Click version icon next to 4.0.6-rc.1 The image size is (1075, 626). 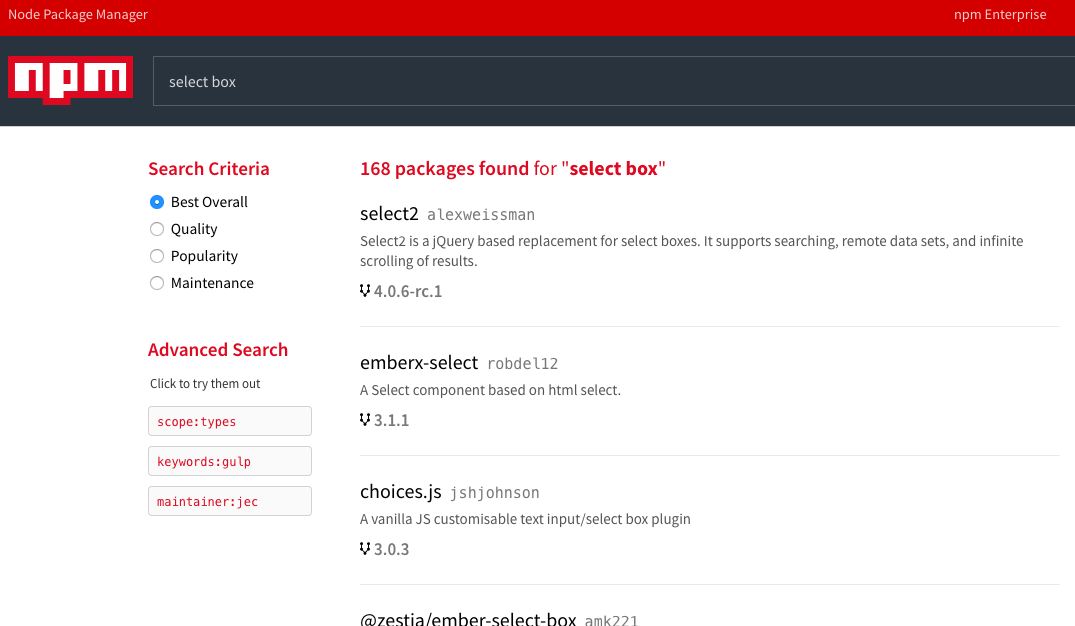365,291
